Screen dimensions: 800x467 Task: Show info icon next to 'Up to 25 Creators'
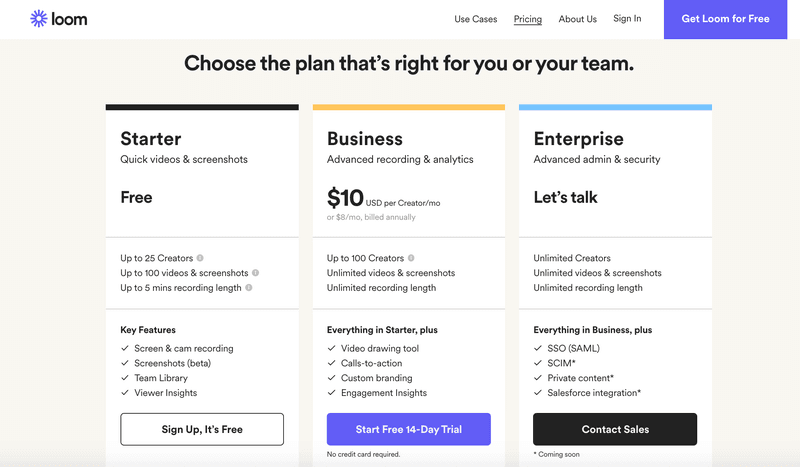(x=200, y=258)
